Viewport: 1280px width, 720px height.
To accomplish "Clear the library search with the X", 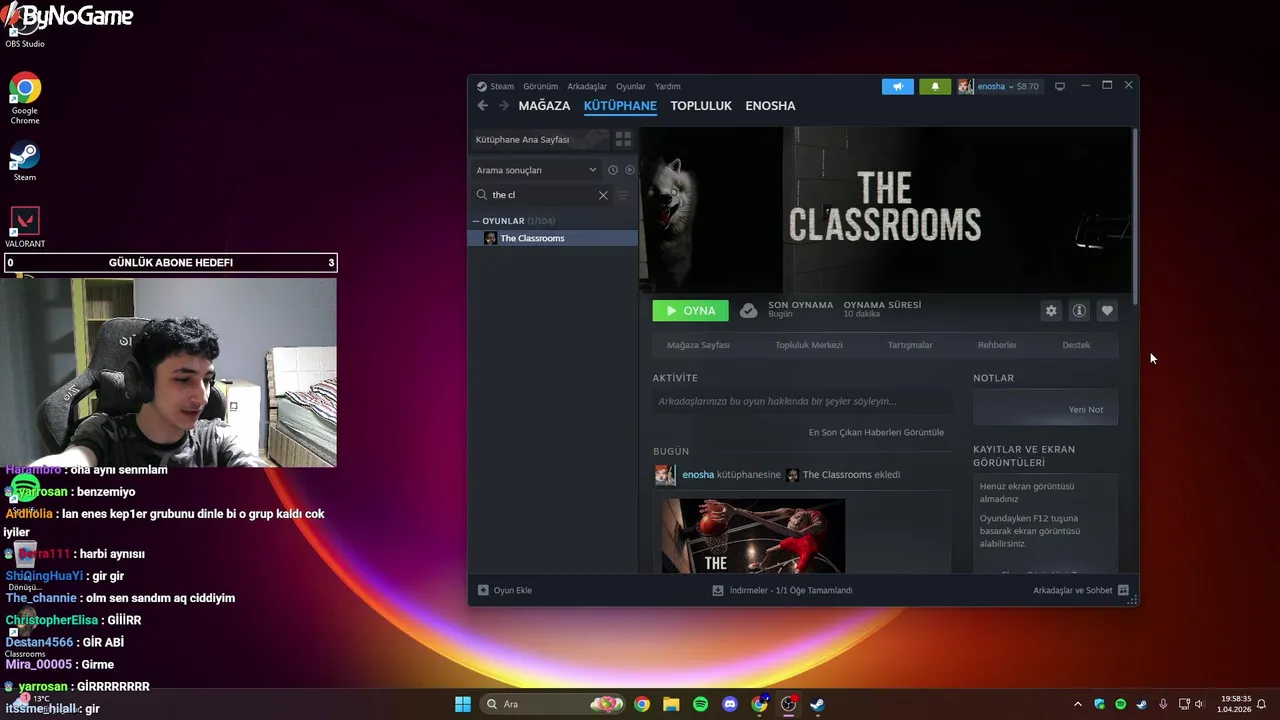I will (603, 195).
